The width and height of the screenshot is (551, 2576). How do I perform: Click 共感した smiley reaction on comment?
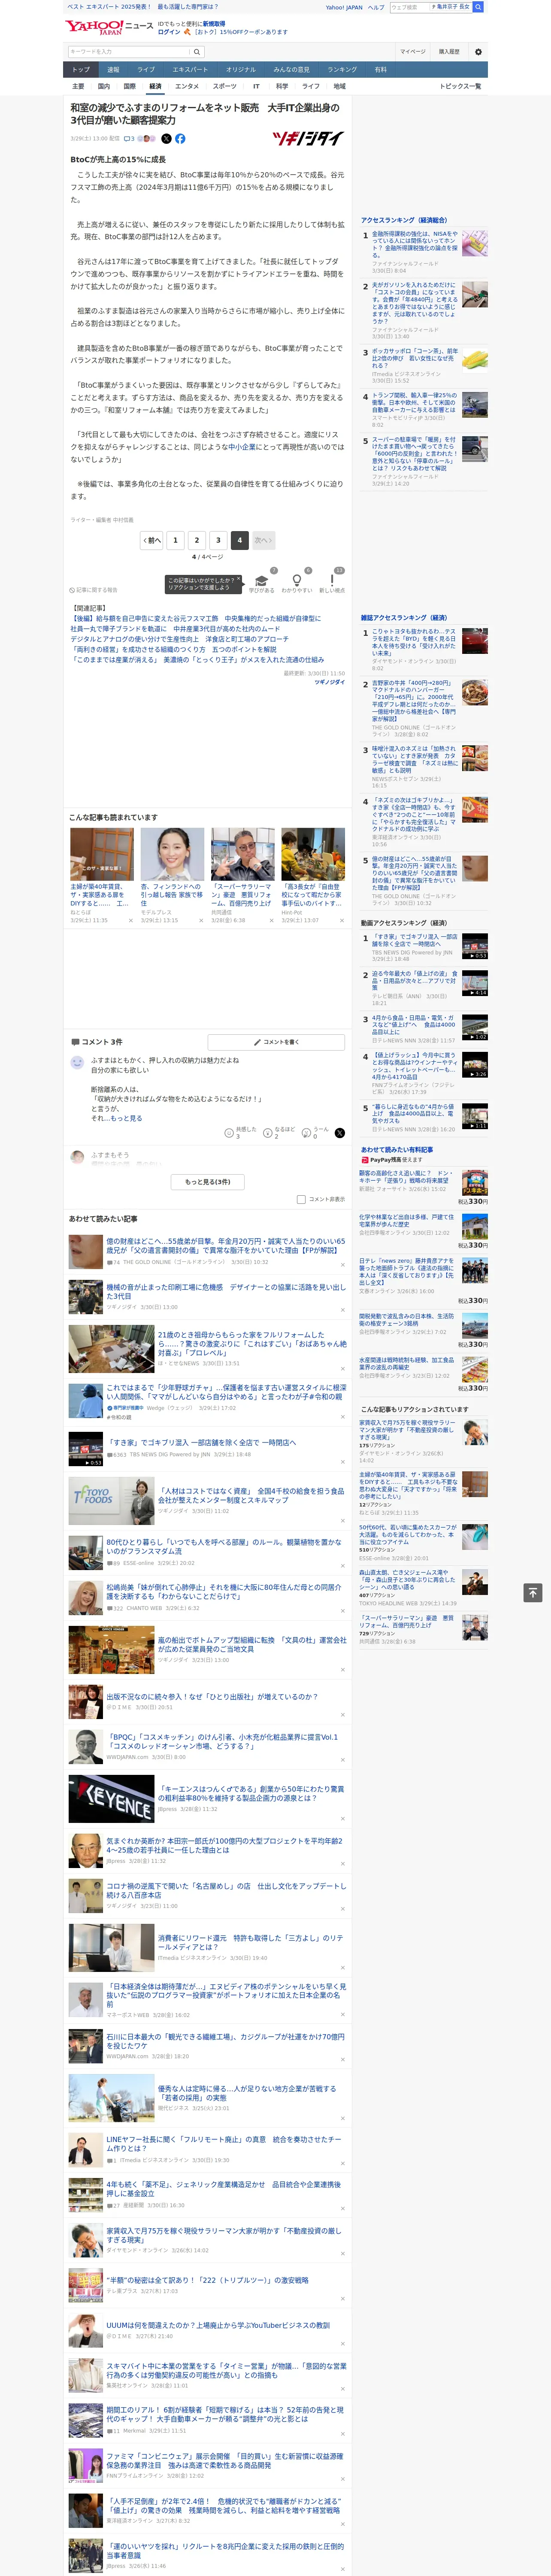point(241,1132)
